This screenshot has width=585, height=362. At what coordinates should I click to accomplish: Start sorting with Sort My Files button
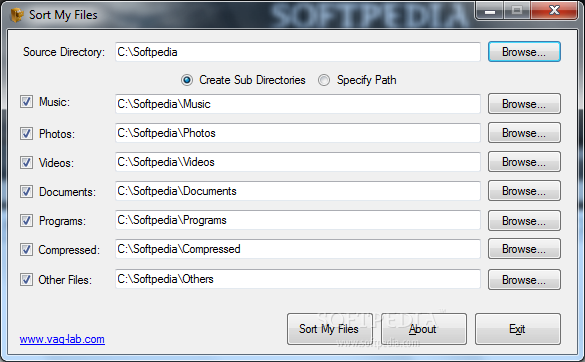(x=330, y=329)
